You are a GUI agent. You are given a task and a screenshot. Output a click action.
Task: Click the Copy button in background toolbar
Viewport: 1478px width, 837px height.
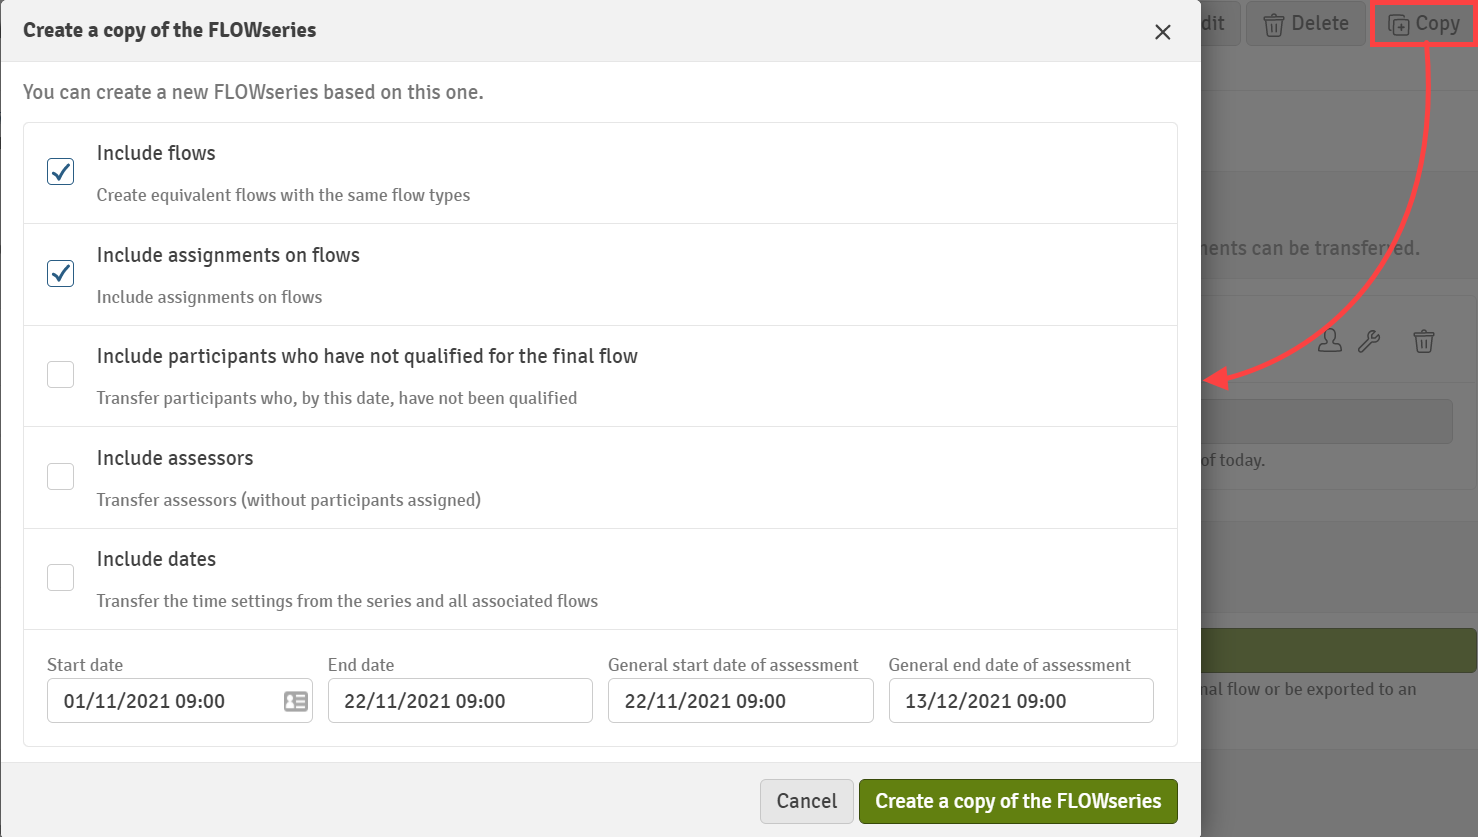[1423, 23]
